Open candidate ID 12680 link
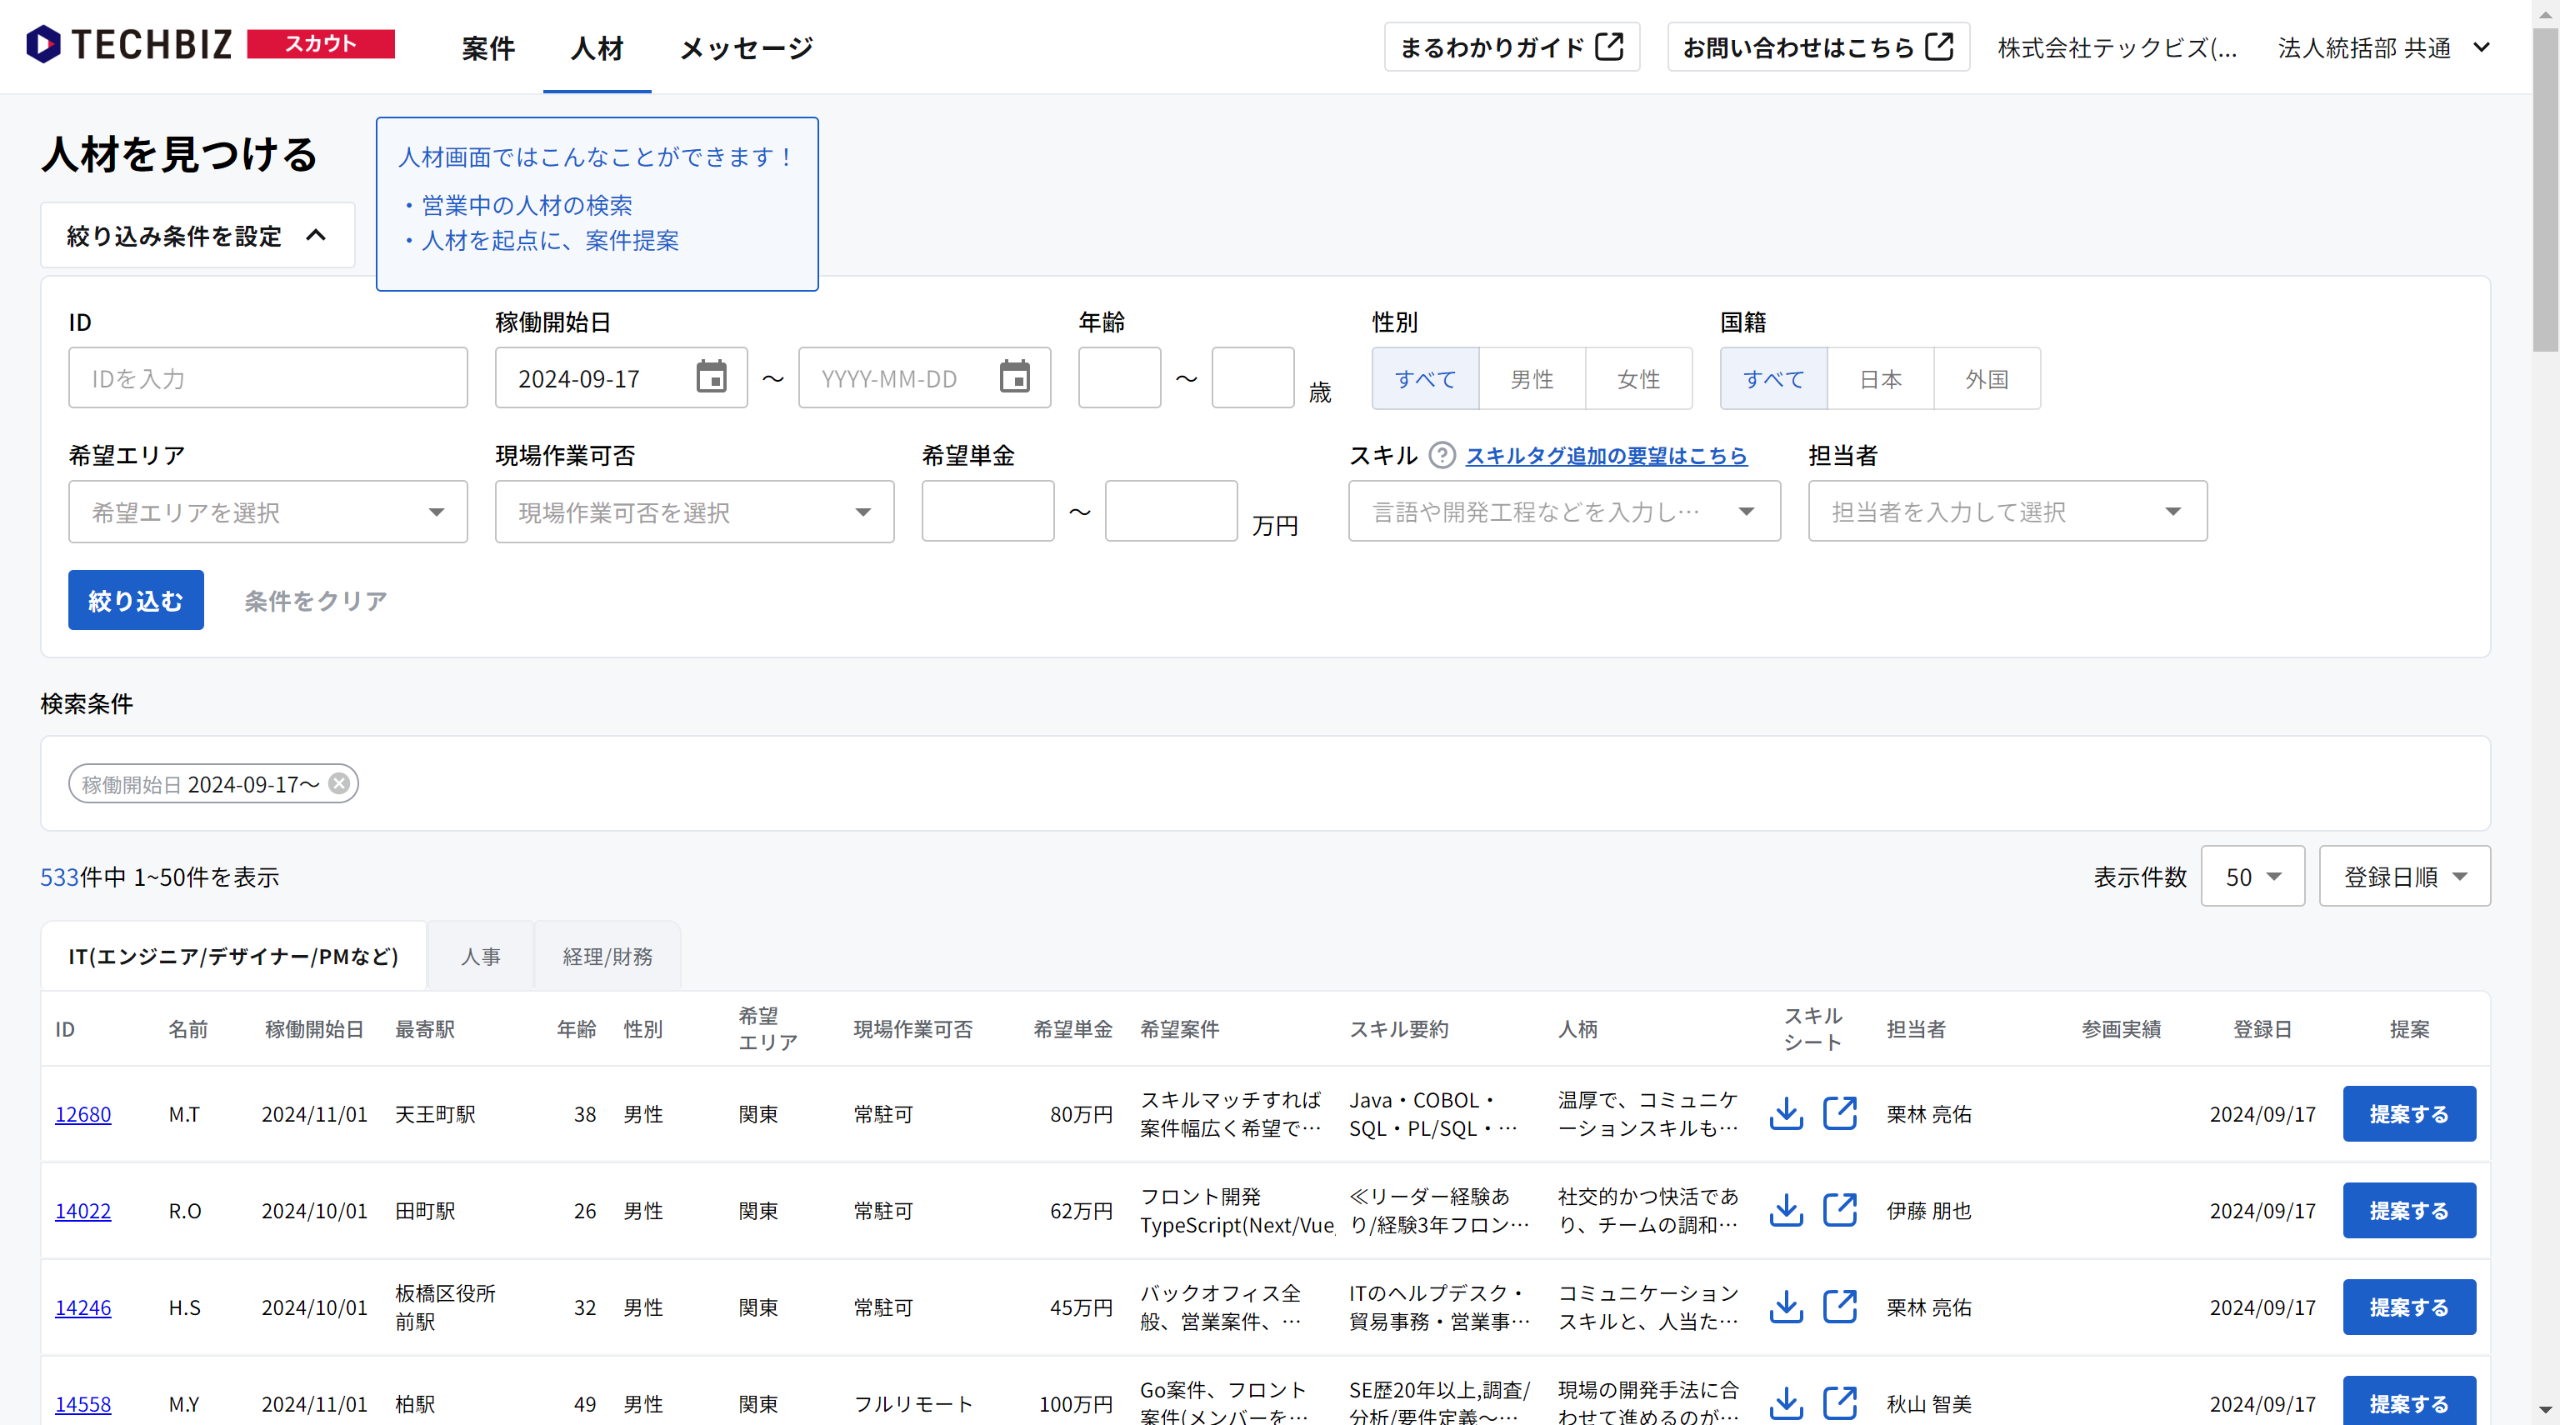This screenshot has height=1425, width=2560. tap(83, 1114)
